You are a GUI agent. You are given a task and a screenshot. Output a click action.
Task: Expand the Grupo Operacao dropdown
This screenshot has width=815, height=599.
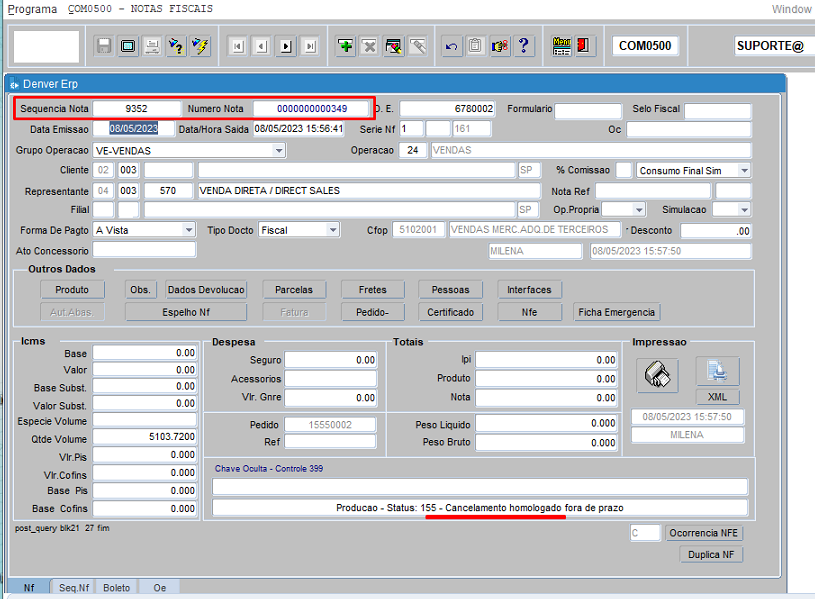(278, 150)
